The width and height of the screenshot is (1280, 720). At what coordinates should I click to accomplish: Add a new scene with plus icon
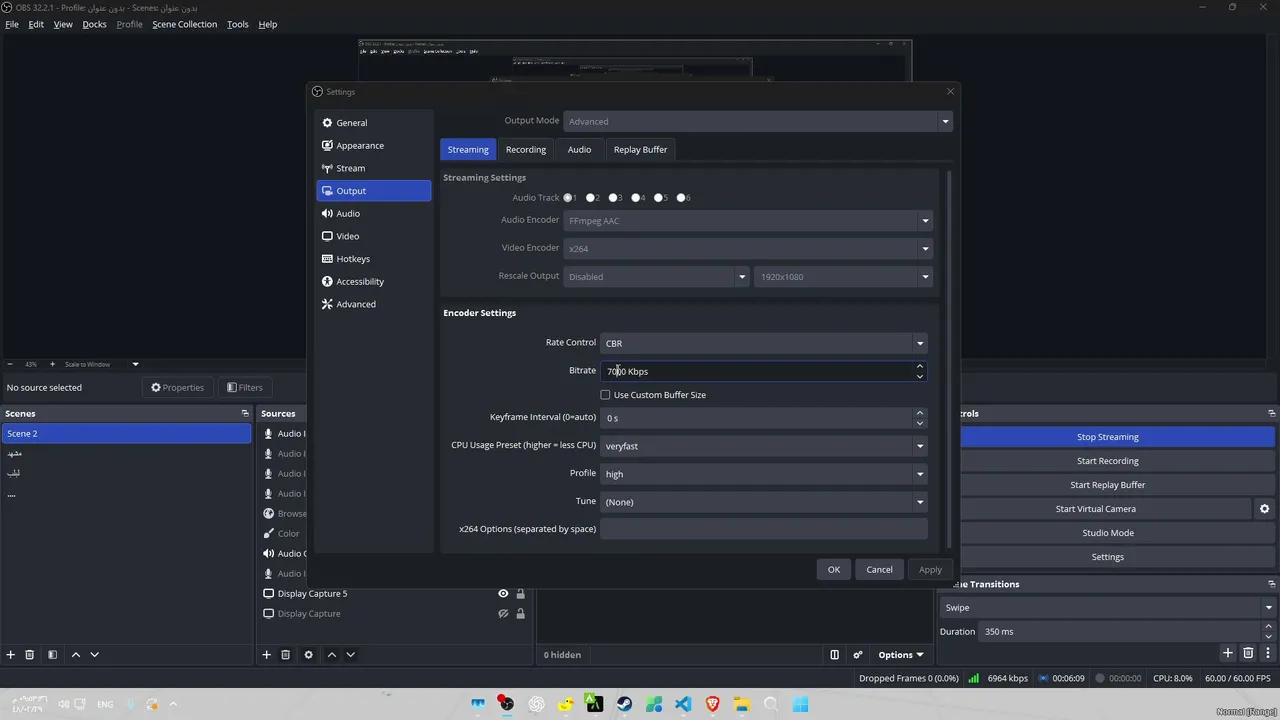coord(11,655)
